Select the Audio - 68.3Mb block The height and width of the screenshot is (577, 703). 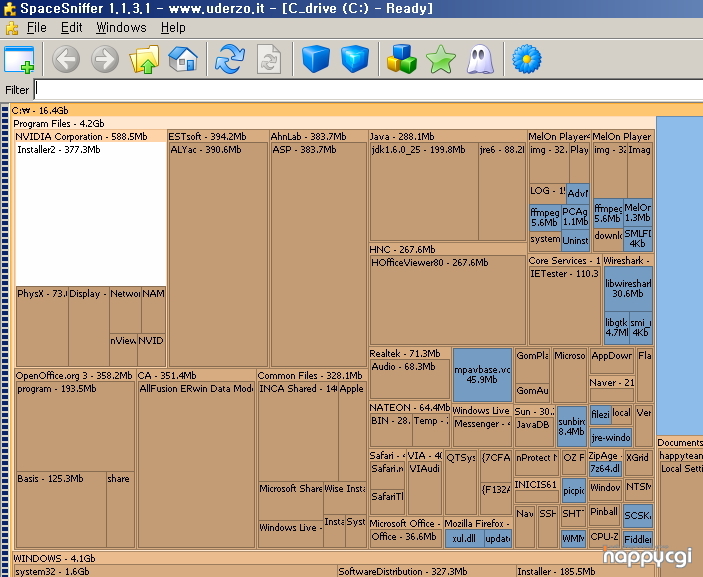(x=410, y=379)
